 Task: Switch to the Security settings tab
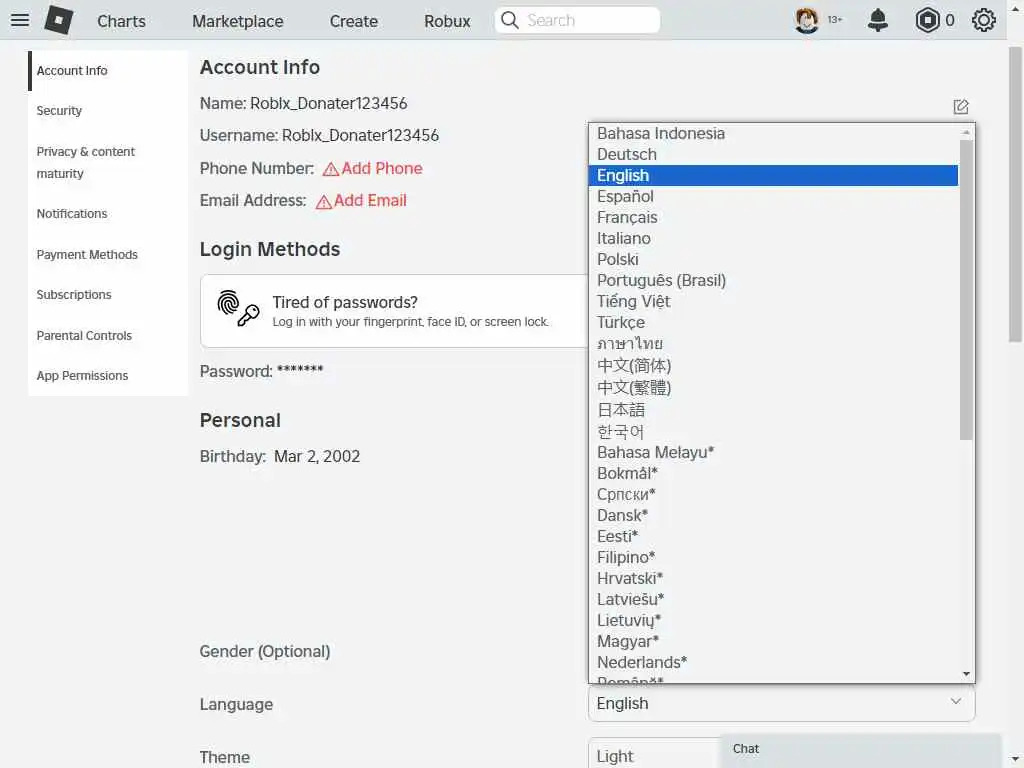108,111
